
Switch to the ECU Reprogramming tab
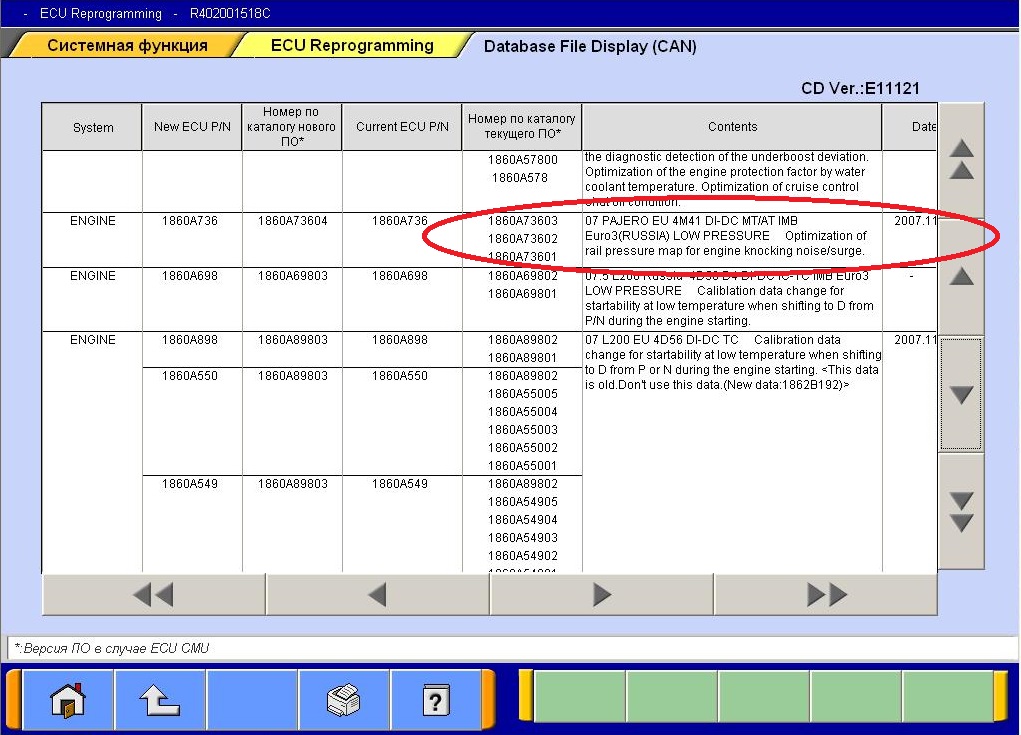(x=351, y=46)
